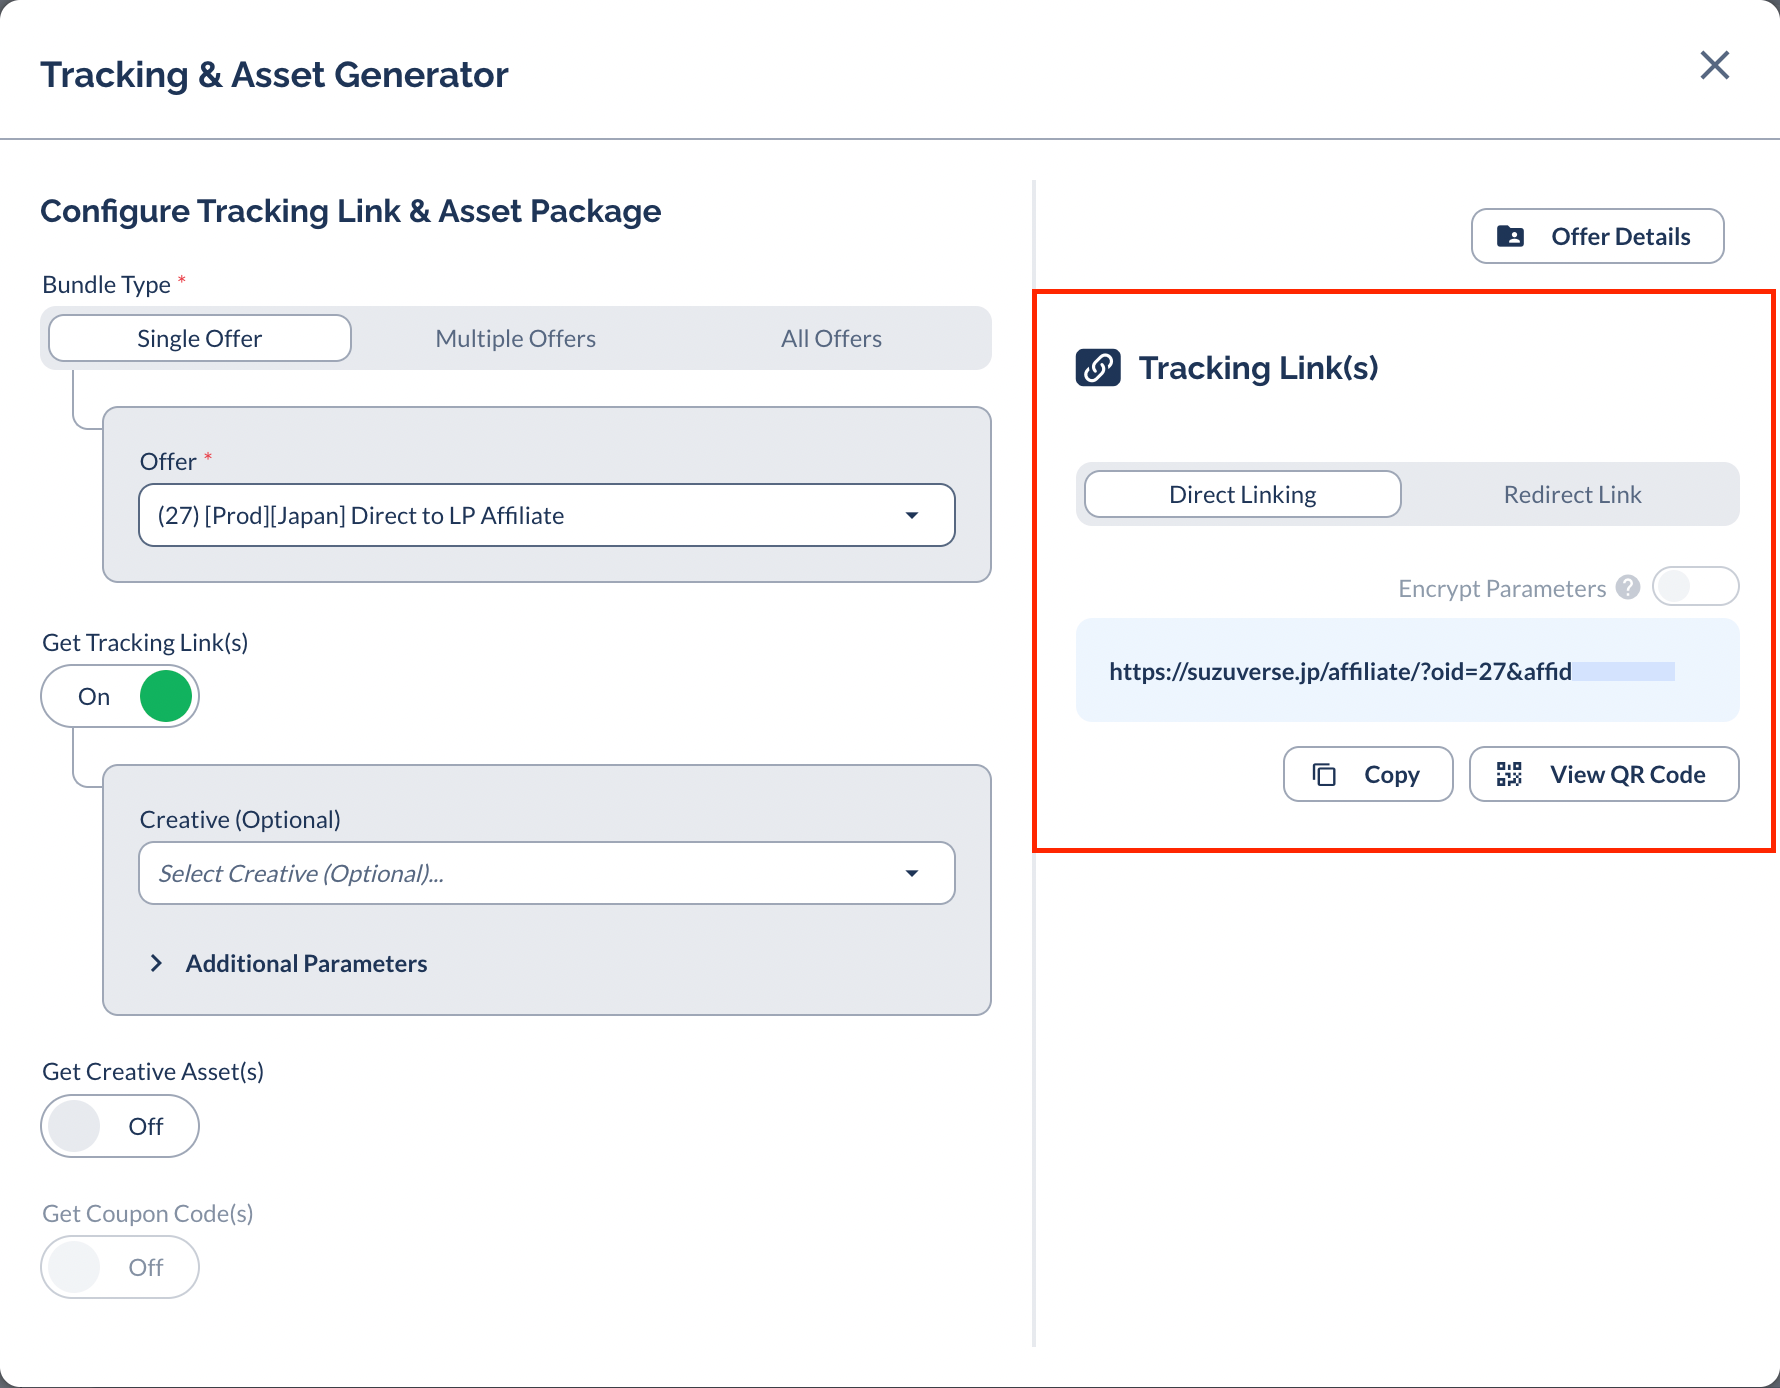Click the Creative dropdown caret icon
Image resolution: width=1780 pixels, height=1388 pixels.
911,874
